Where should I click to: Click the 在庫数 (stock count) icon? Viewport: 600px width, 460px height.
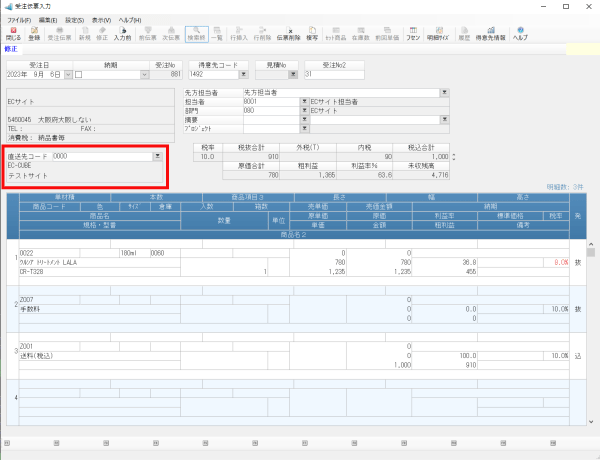click(x=360, y=34)
